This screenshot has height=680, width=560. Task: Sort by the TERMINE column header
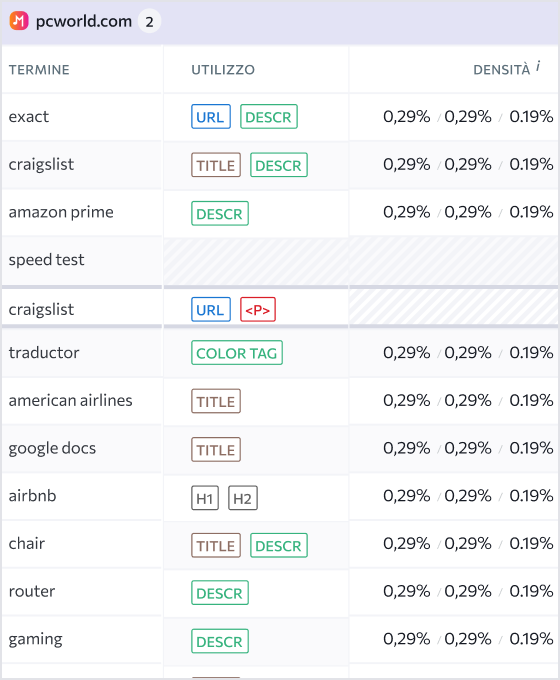(39, 70)
